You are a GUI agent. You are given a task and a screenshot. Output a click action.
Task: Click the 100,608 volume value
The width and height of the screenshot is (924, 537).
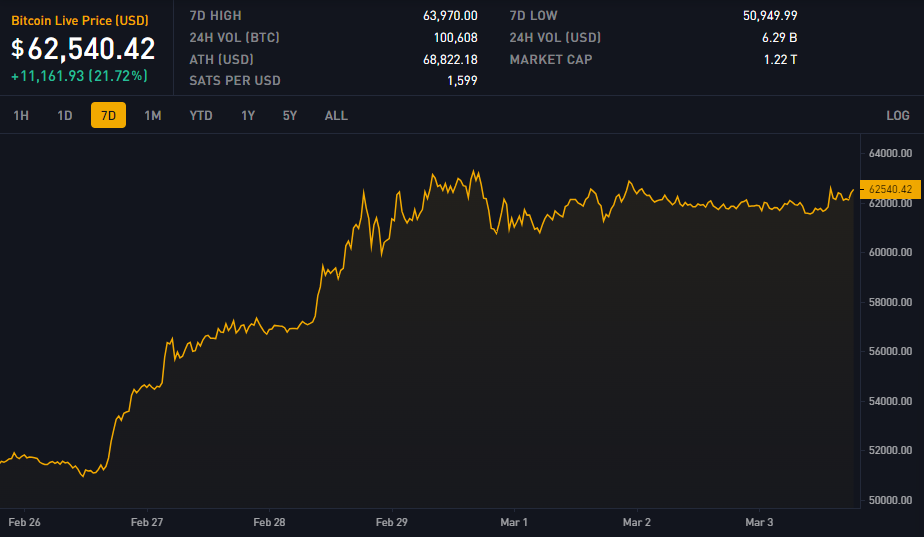click(x=456, y=38)
